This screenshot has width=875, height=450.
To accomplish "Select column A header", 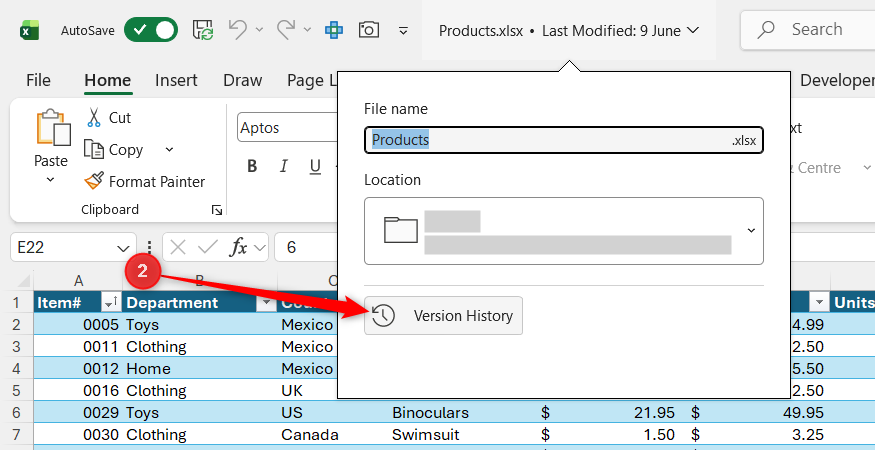I will (78, 280).
